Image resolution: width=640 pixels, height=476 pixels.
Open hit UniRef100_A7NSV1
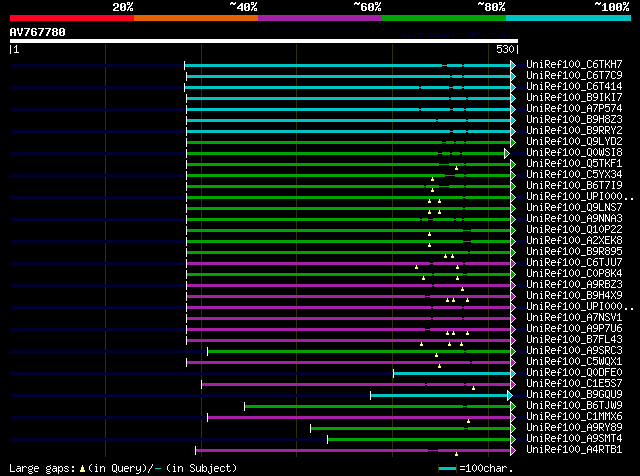574,318
